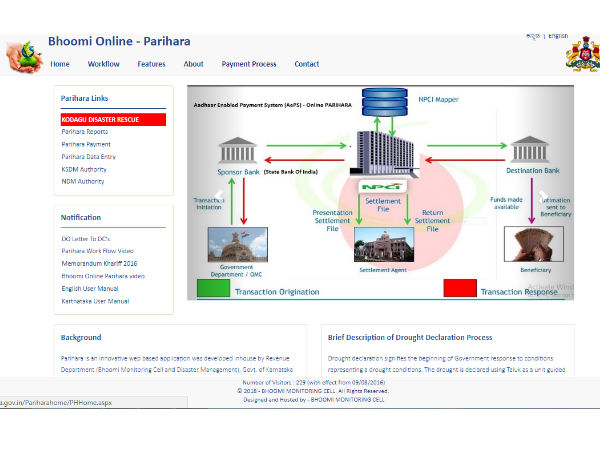Image resolution: width=600 pixels, height=450 pixels.
Task: Go to previous slide with left carousel arrow
Action: click(219, 196)
